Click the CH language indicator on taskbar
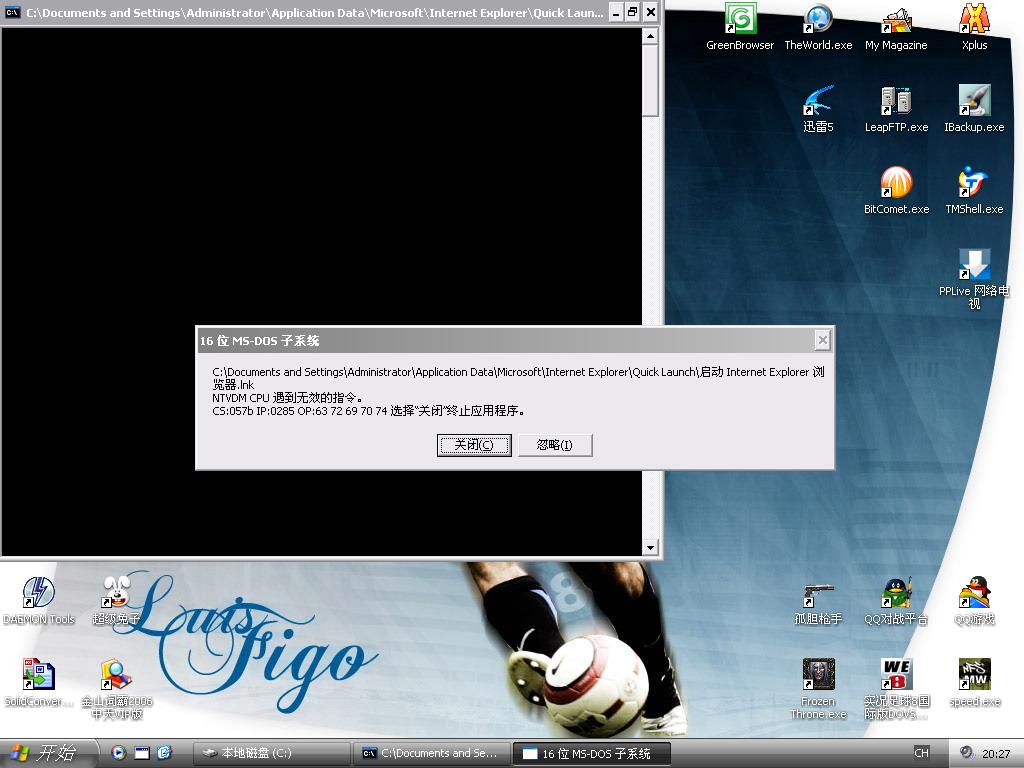1024x768 pixels. click(x=921, y=753)
